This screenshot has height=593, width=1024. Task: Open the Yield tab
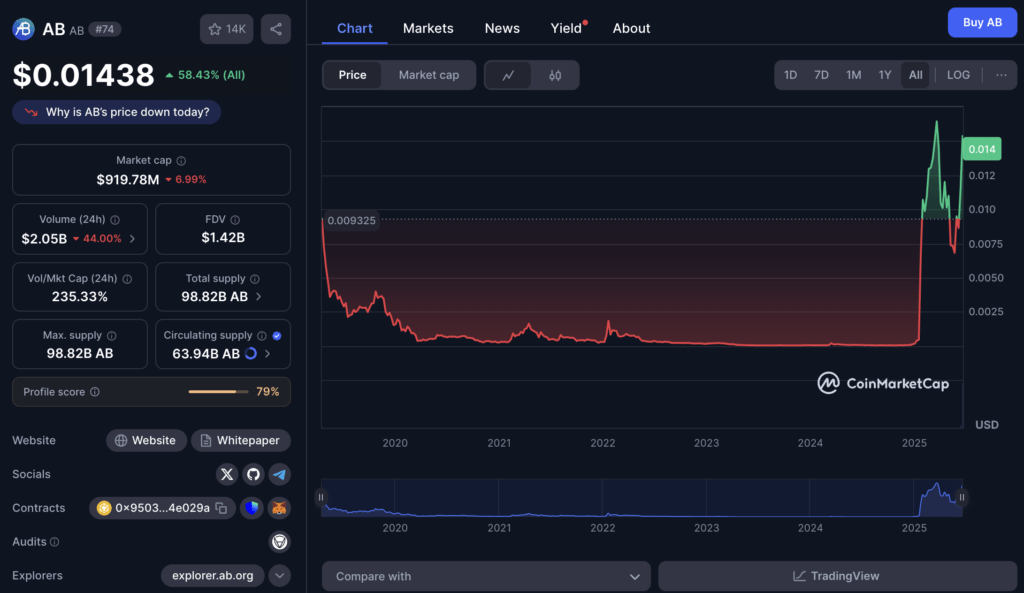point(566,28)
